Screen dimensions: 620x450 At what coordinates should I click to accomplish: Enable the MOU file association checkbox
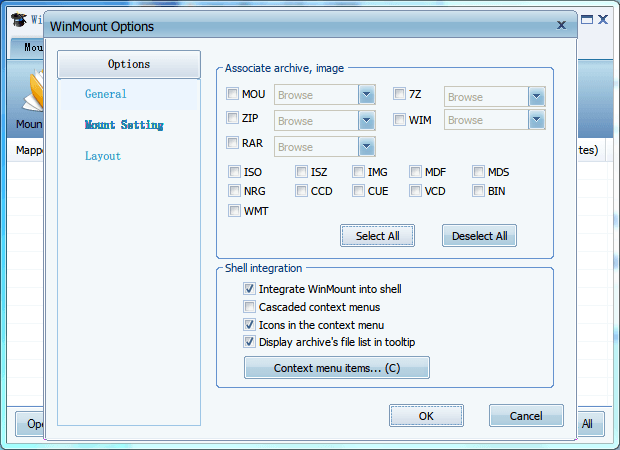pyautogui.click(x=233, y=95)
